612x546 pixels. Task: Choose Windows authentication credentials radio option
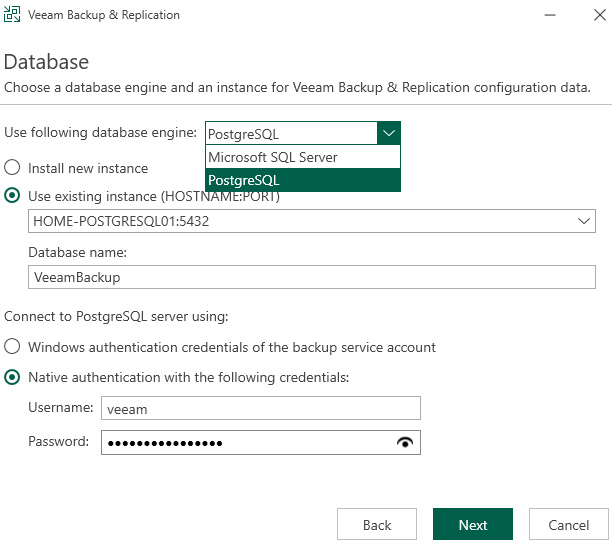12,346
